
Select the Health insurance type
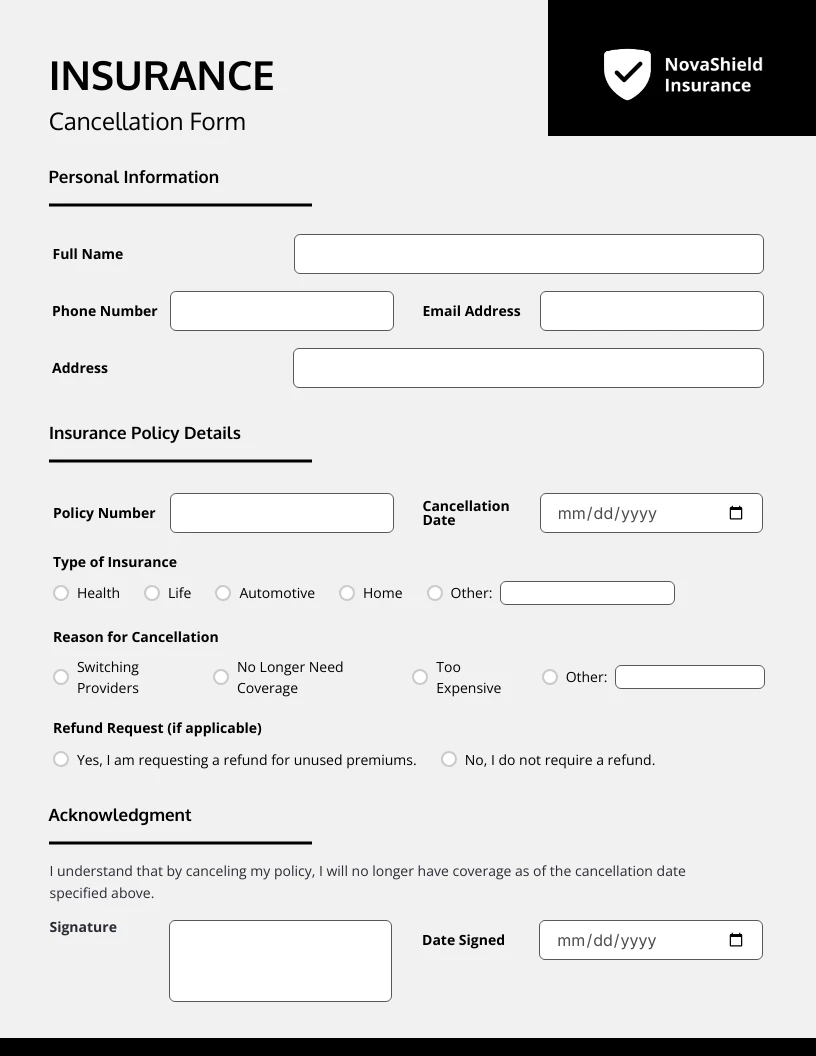tap(60, 593)
